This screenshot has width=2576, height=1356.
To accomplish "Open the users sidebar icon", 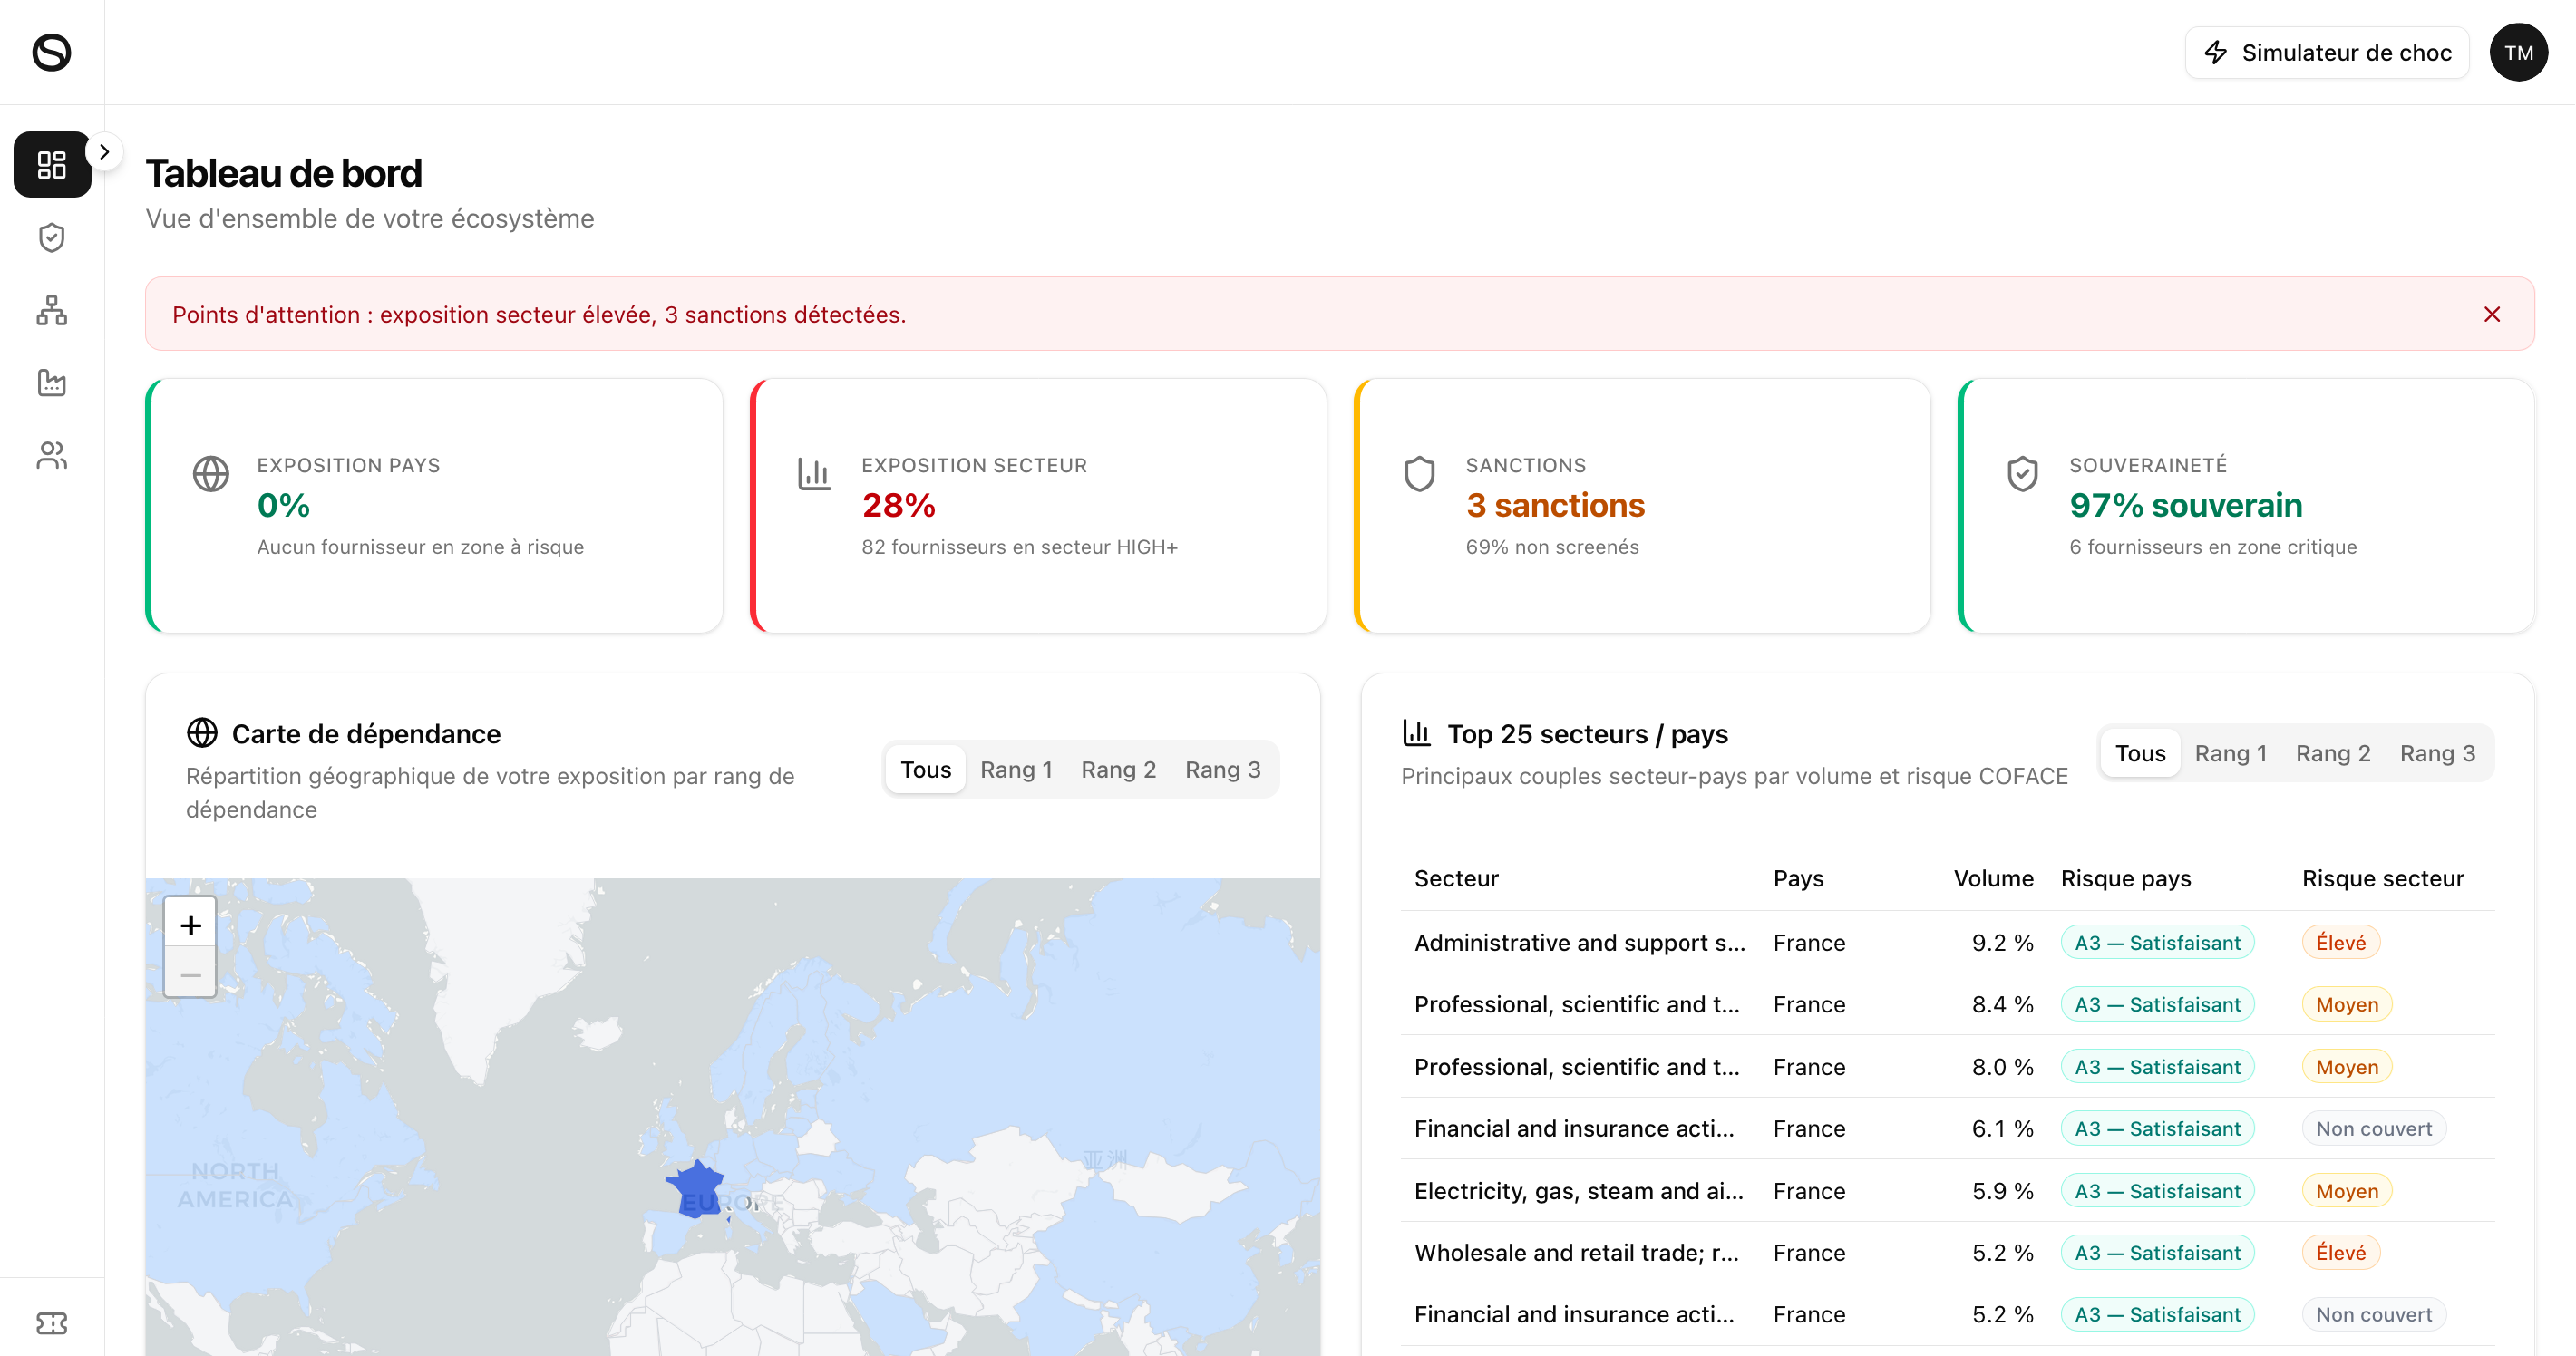I will pyautogui.click(x=52, y=455).
